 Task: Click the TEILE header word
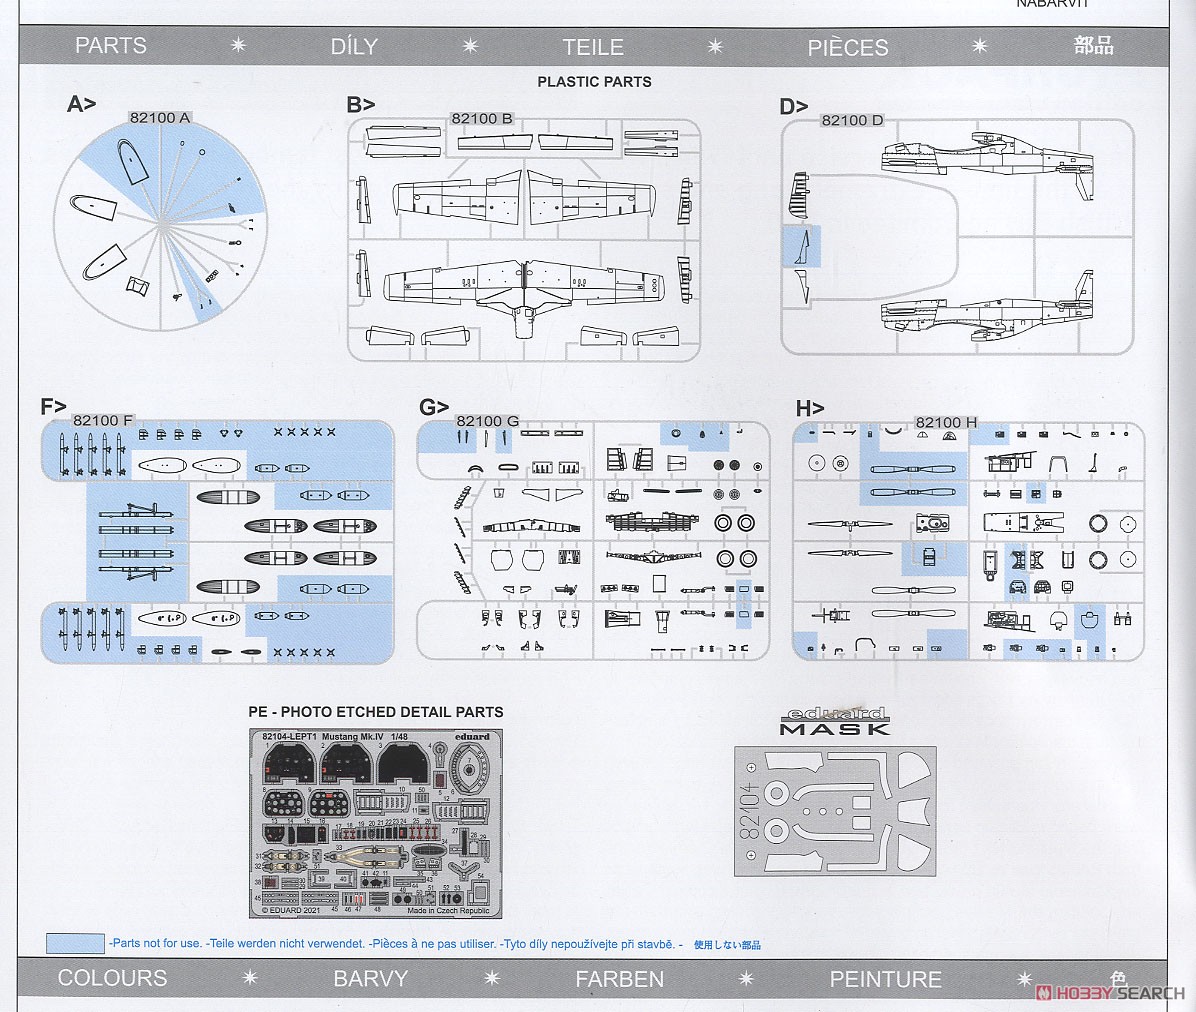[x=593, y=47]
